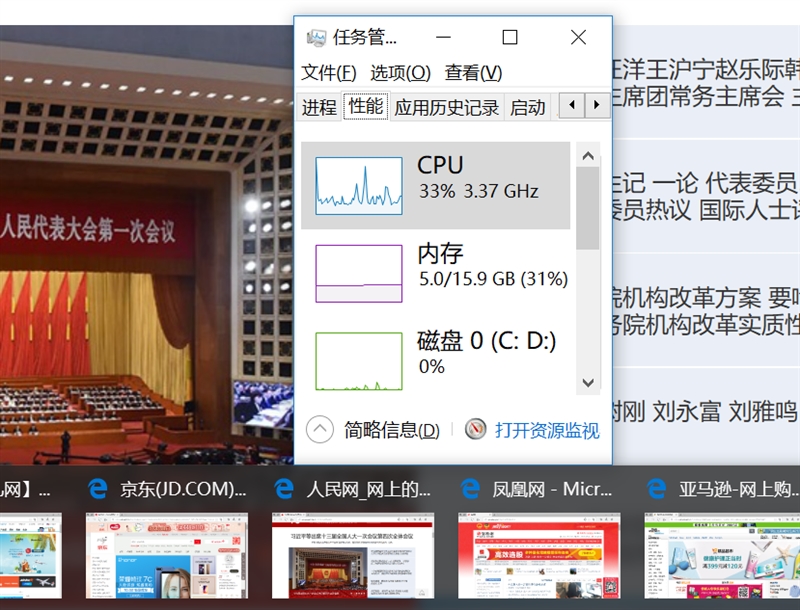Click the Edge icon beside 凤凰网
800x610 pixels.
(470, 489)
